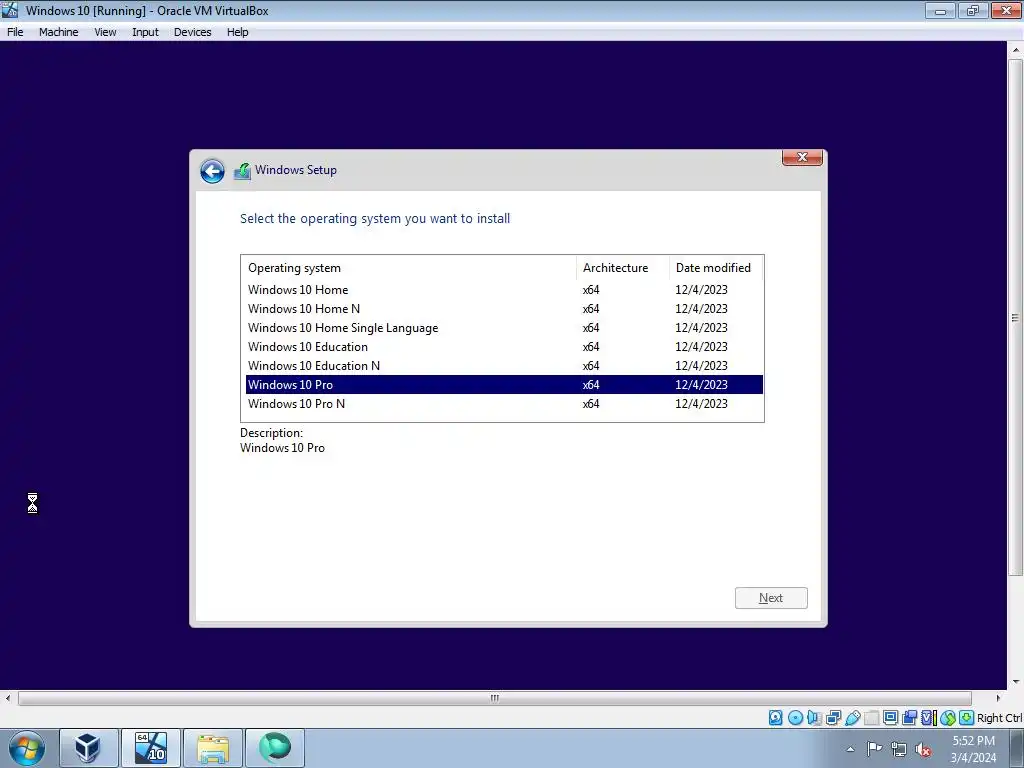Open File Explorer from the taskbar
The height and width of the screenshot is (768, 1024).
coord(213,748)
